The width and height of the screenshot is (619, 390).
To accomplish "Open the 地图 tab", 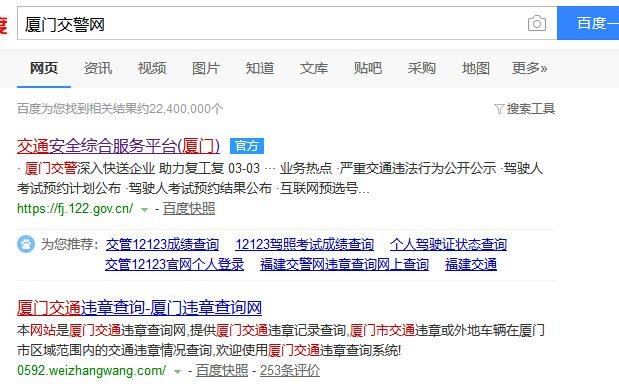I will tap(476, 68).
